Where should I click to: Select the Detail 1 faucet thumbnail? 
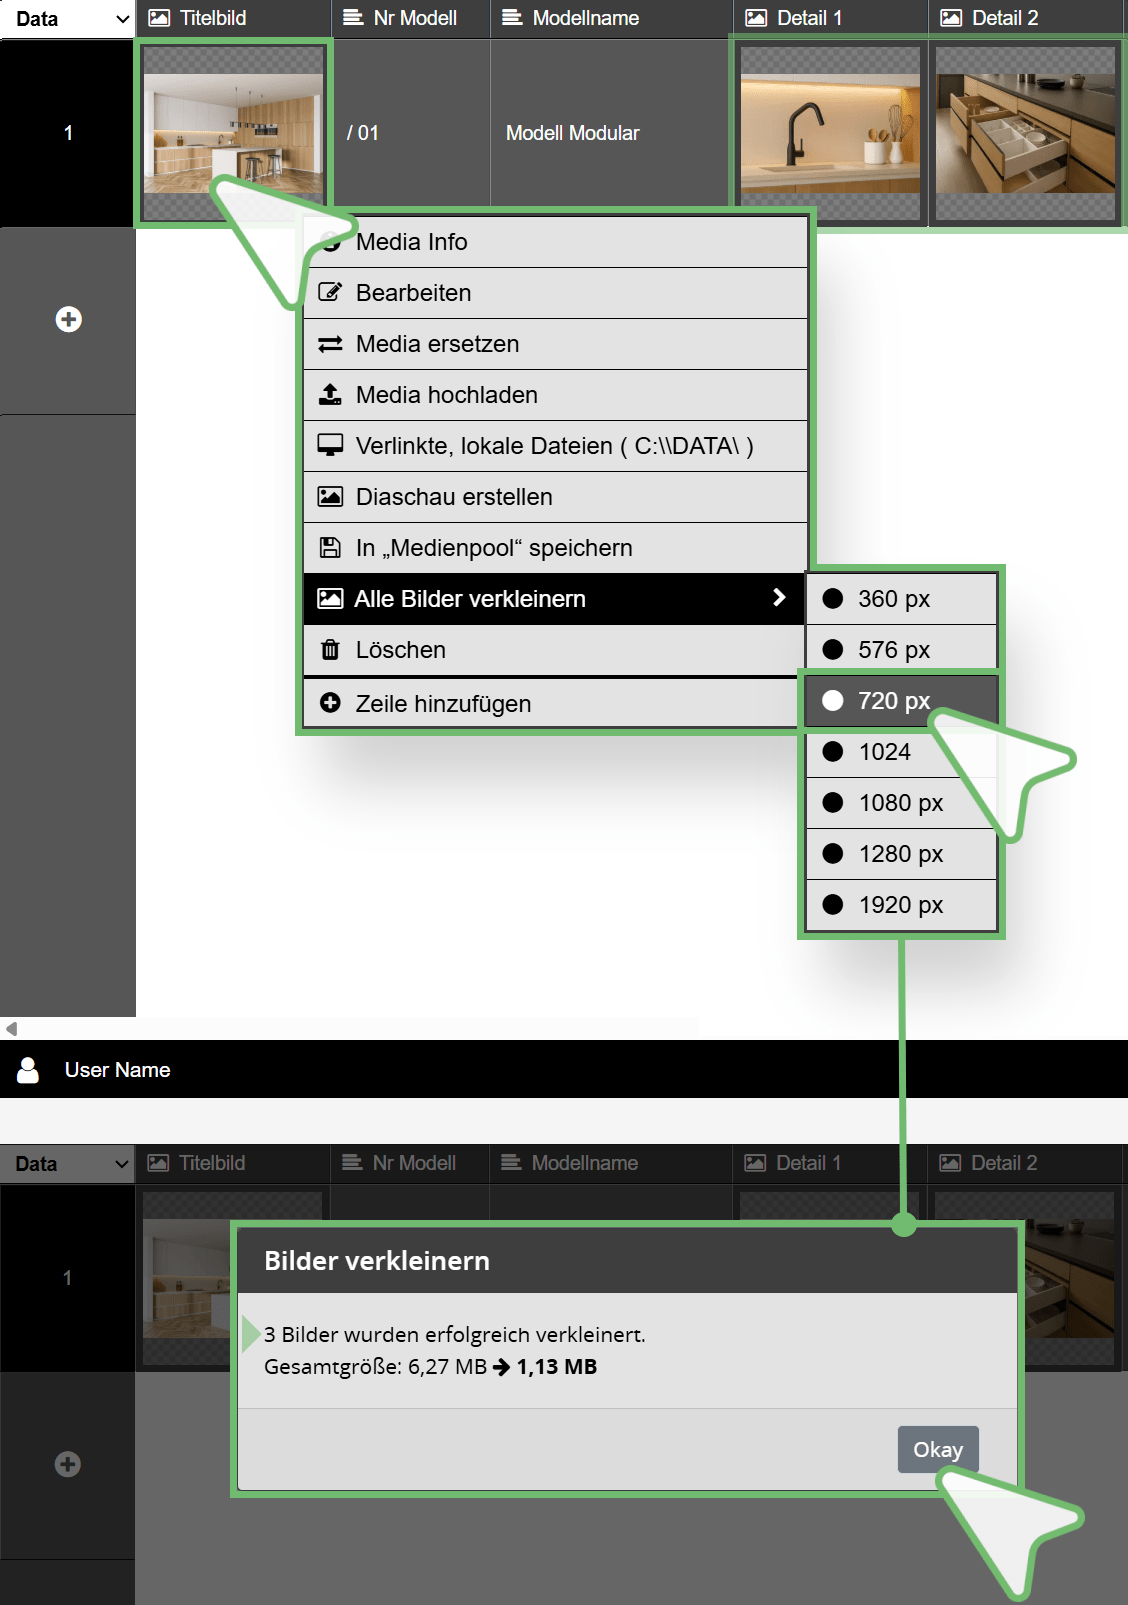(x=829, y=133)
